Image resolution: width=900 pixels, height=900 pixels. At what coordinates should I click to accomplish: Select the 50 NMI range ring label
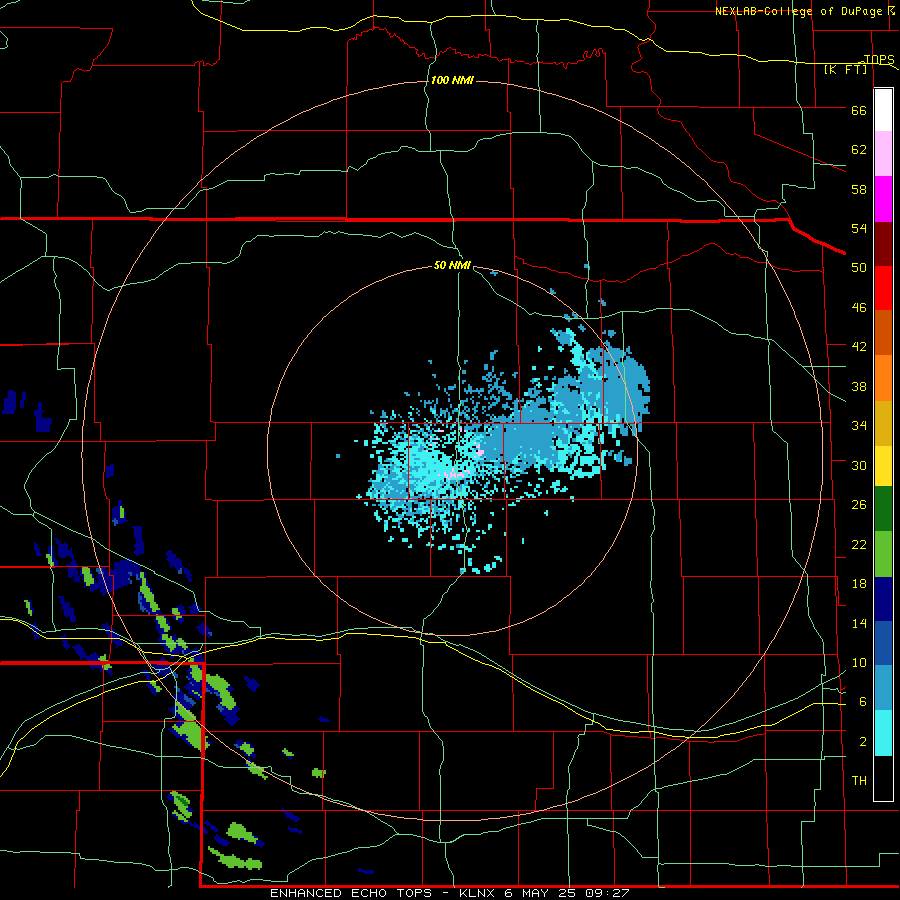(x=452, y=265)
